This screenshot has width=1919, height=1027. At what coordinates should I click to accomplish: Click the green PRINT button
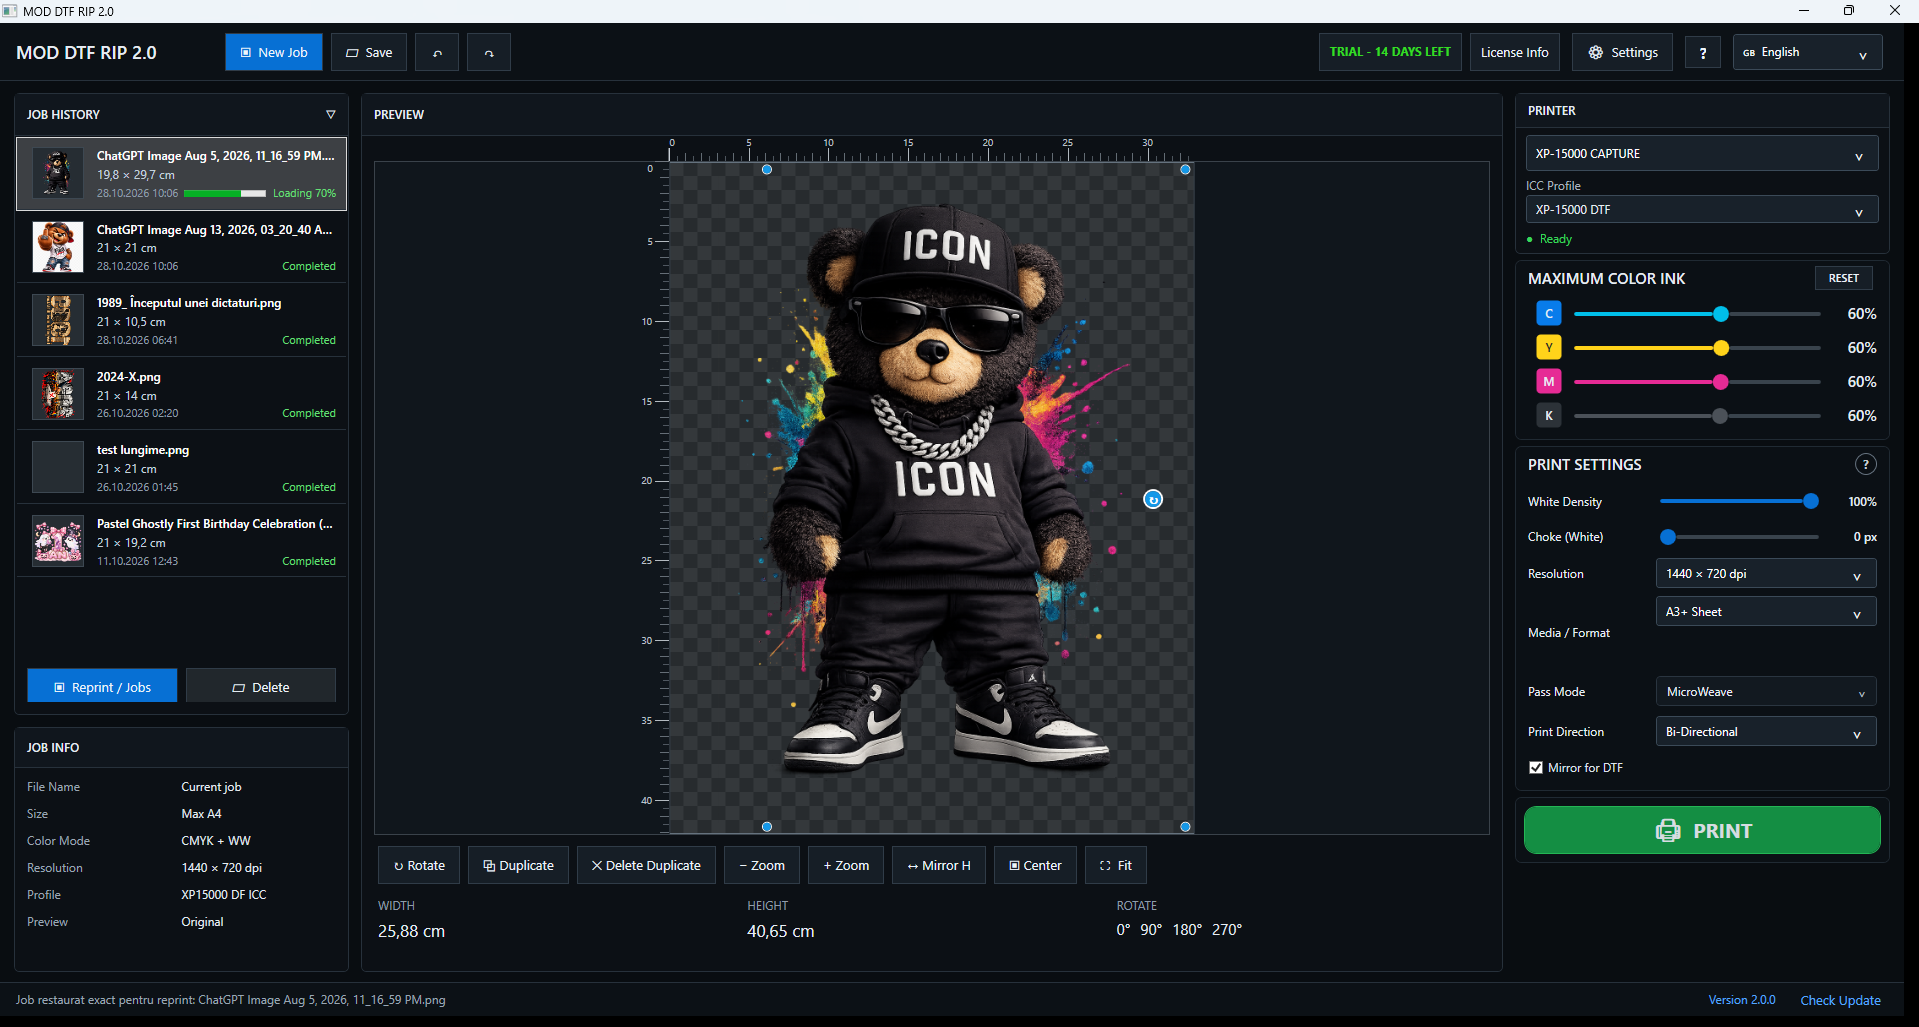1702,830
